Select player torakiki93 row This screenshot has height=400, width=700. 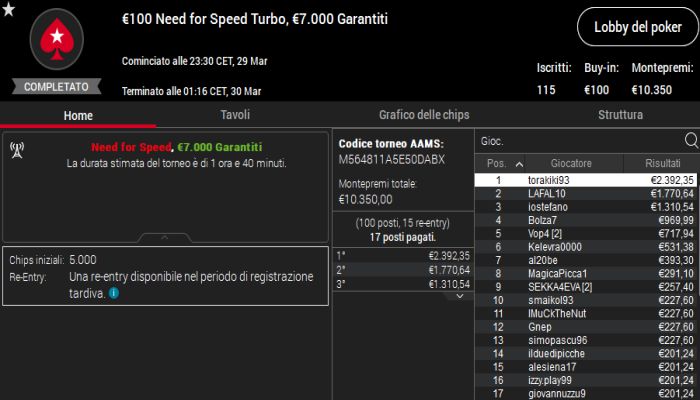tap(586, 180)
